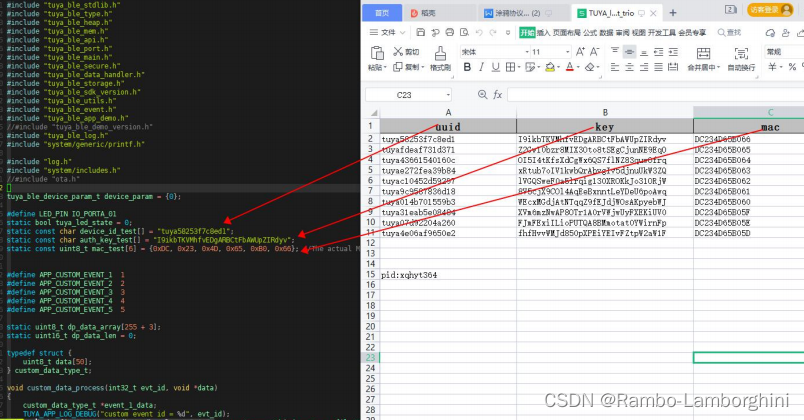804x420 pixels.
Task: Go to the 首页 home tab
Action: 381,13
